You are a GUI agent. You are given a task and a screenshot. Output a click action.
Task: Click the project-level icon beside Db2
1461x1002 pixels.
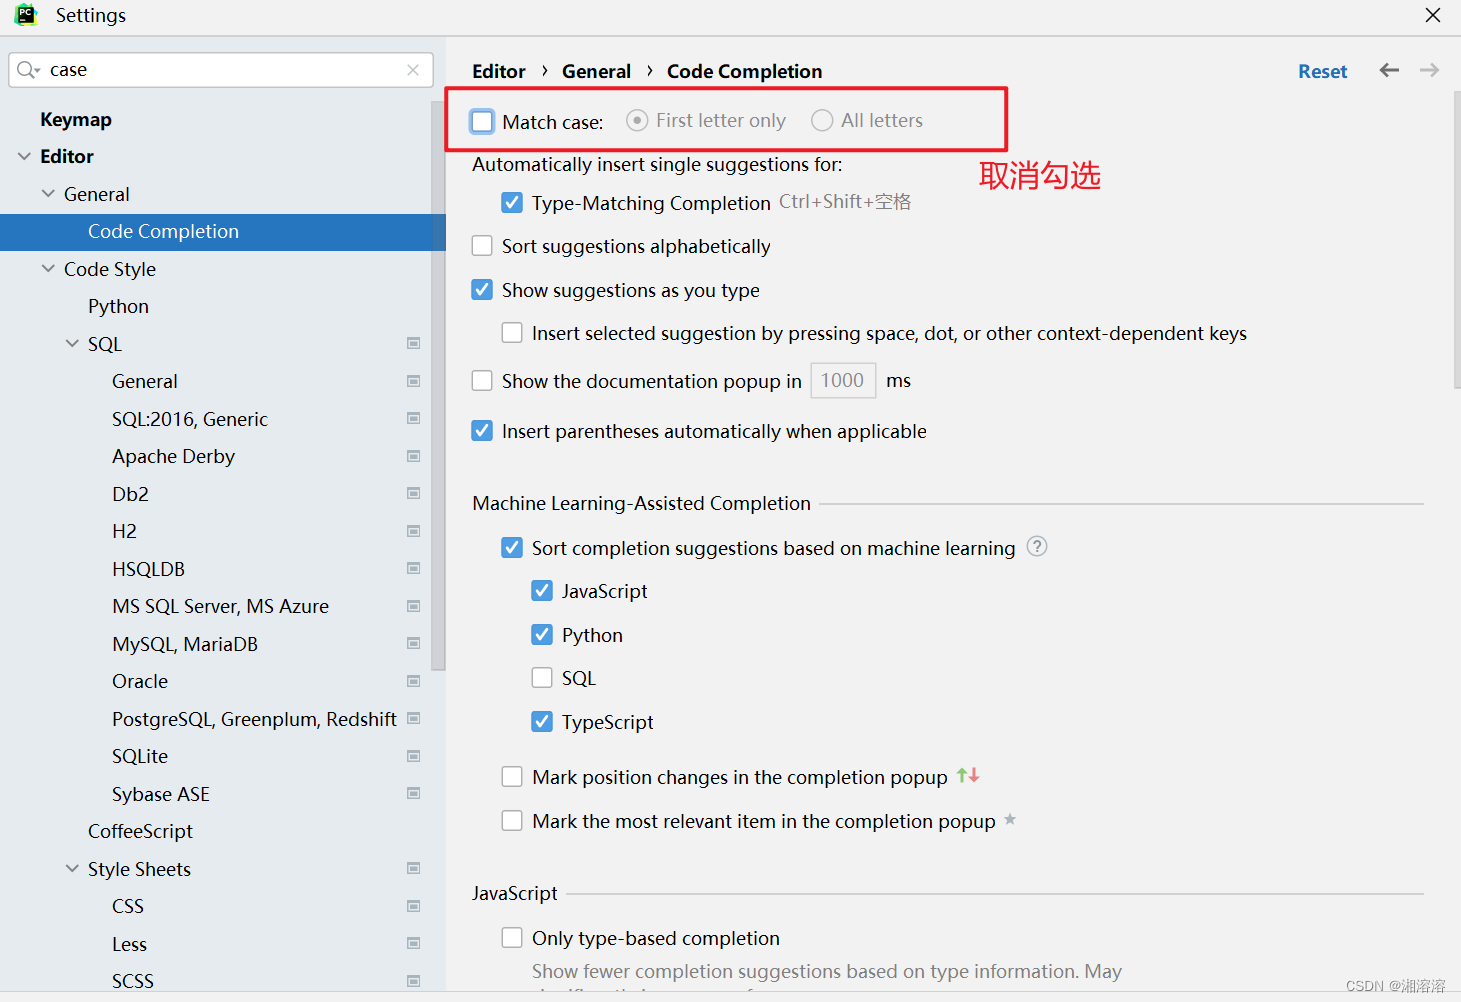point(413,493)
